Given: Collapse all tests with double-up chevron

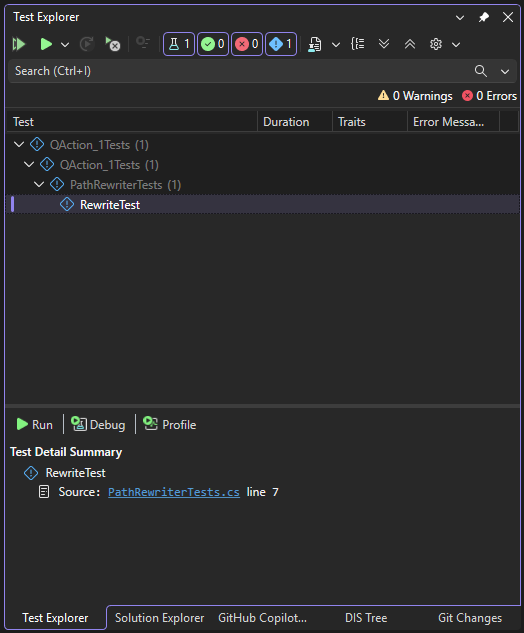Looking at the screenshot, I should tap(410, 44).
